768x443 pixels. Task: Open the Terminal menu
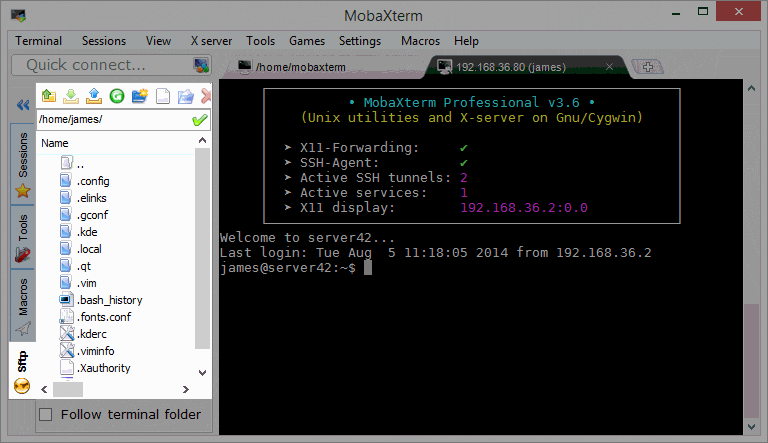[38, 41]
